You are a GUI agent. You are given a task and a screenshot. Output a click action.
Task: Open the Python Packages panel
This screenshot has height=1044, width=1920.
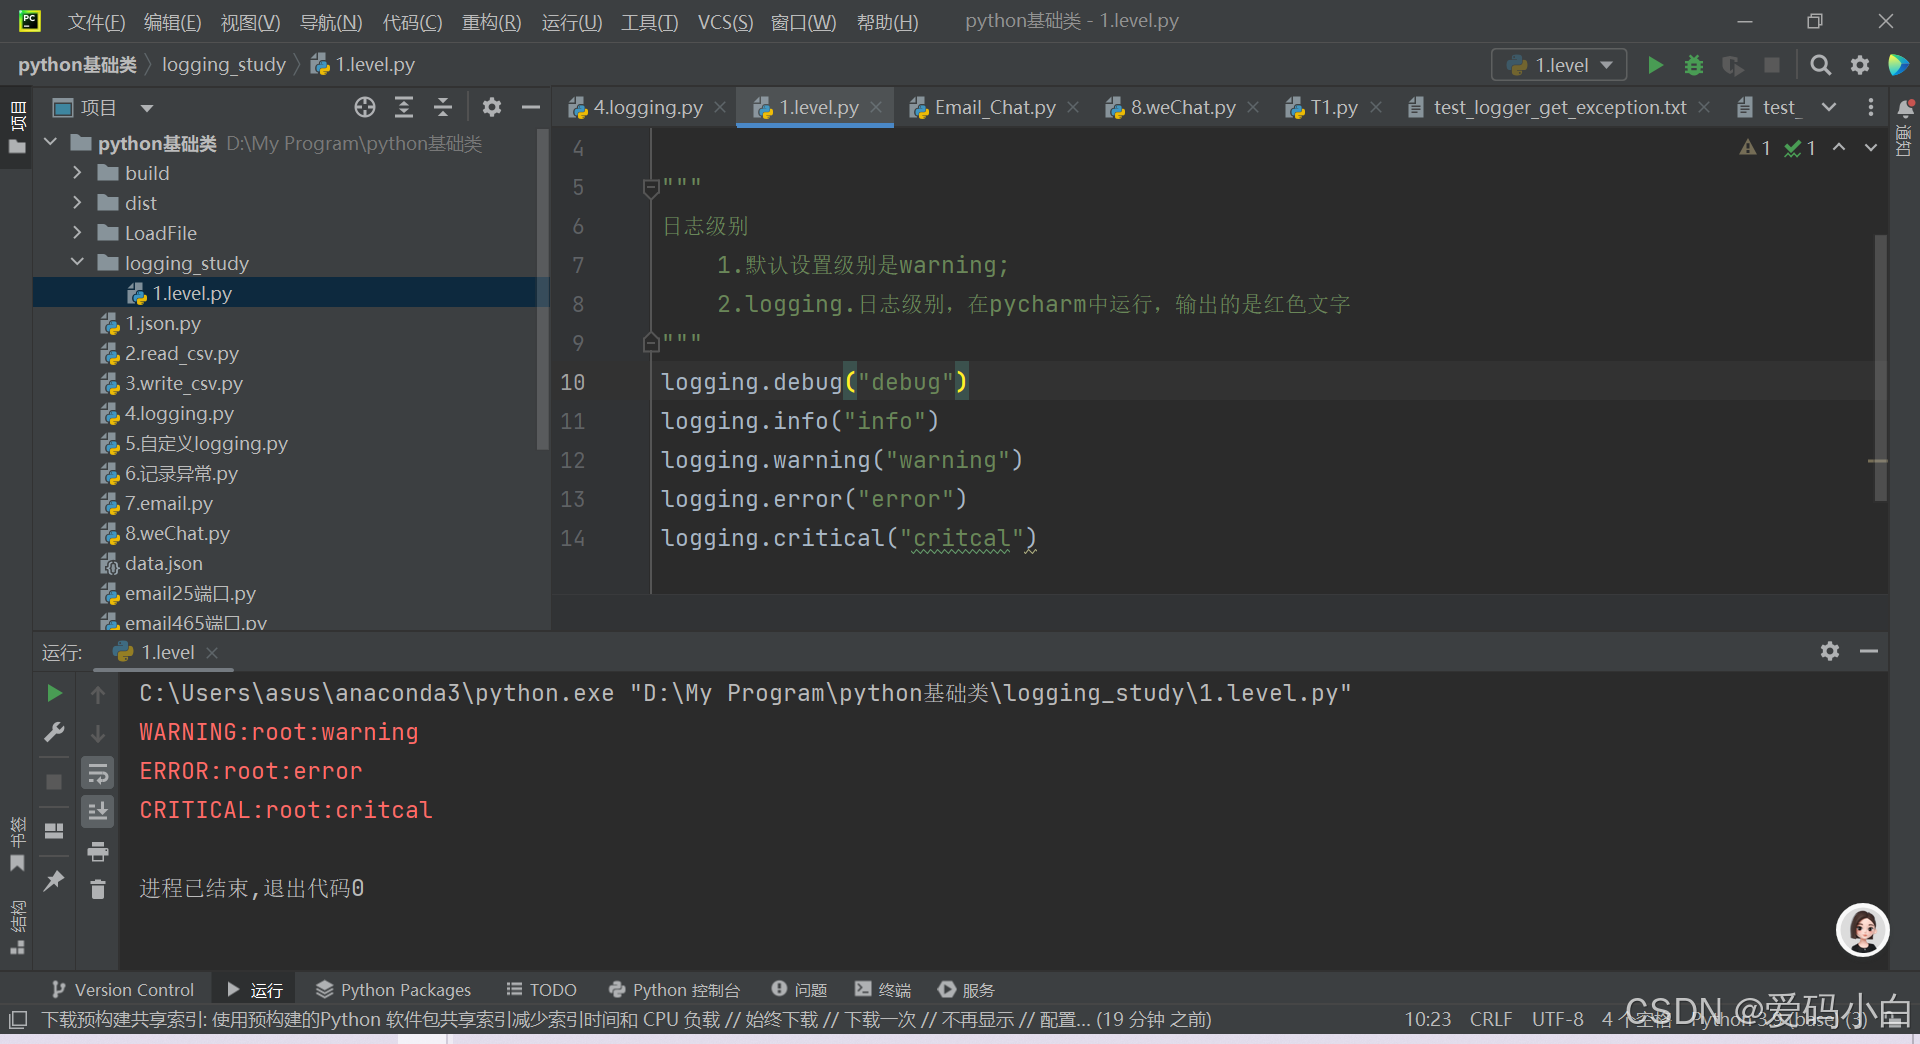(x=393, y=989)
